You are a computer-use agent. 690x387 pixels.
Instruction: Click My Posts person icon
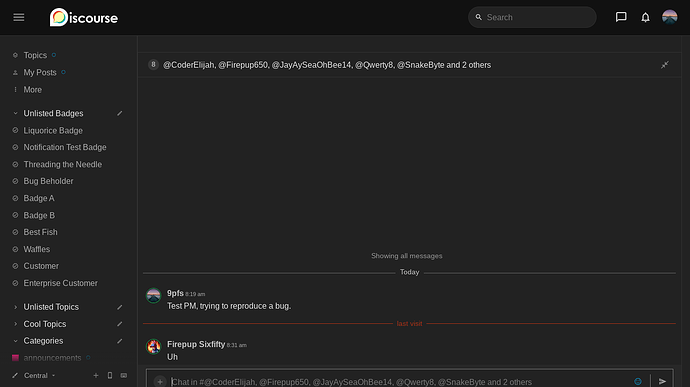[15, 72]
